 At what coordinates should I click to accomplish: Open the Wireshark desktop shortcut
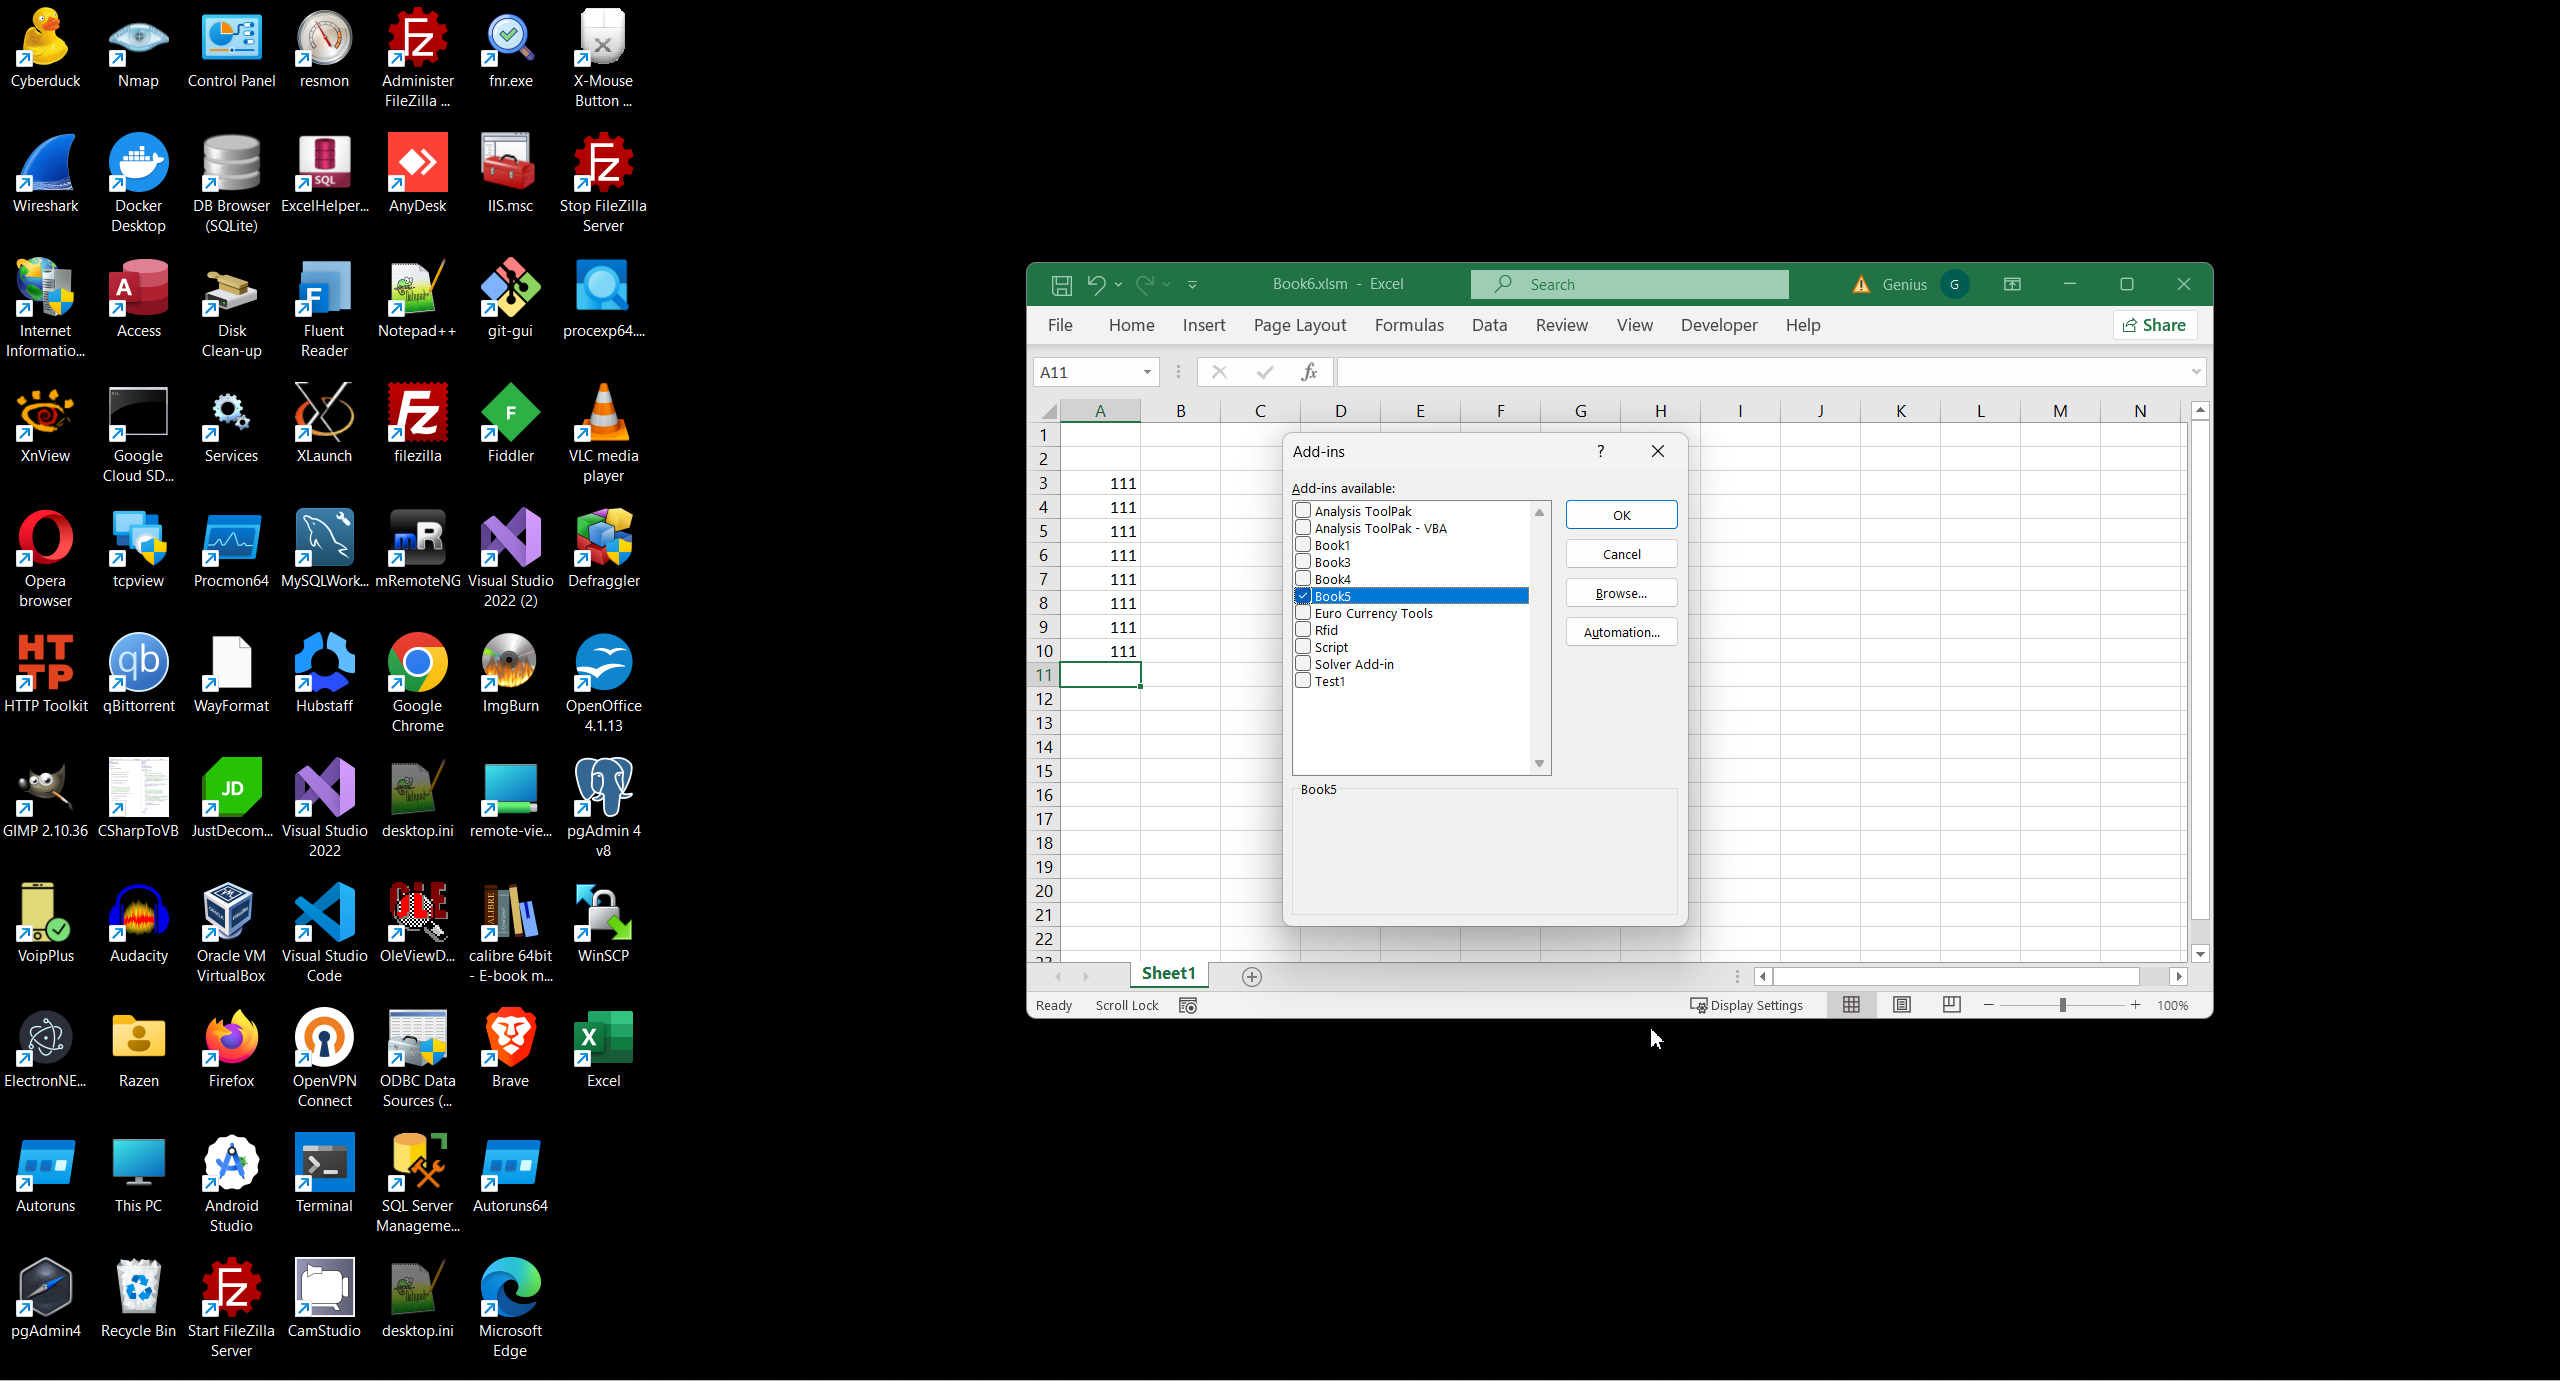tap(45, 175)
